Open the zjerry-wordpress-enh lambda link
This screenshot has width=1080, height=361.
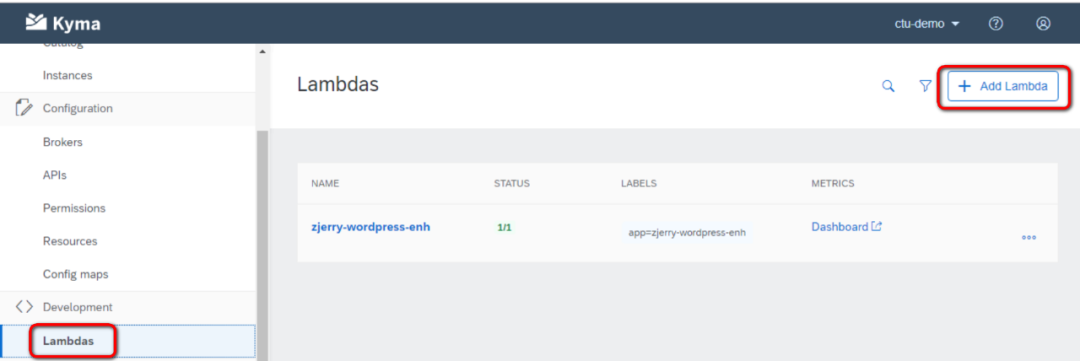(371, 226)
